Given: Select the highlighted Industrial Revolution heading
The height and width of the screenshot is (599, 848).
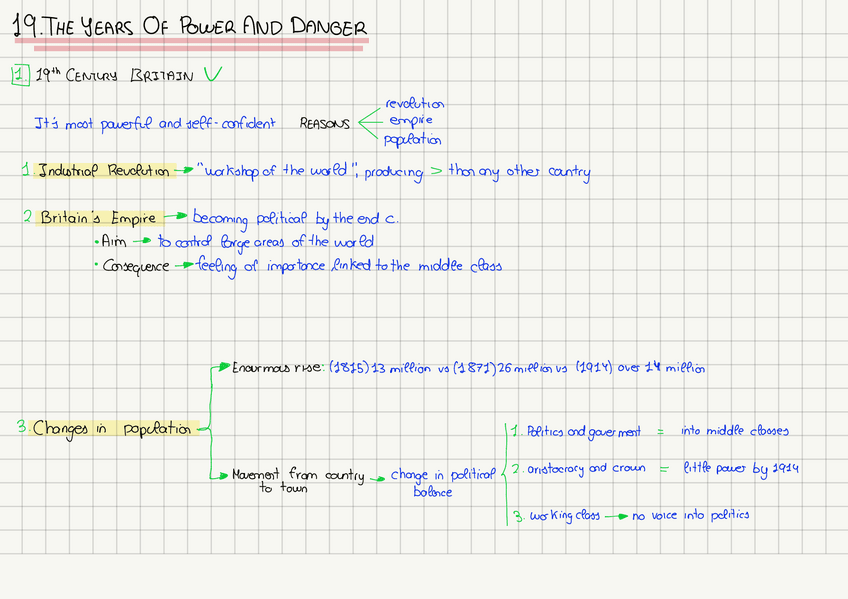Looking at the screenshot, I should pos(104,171).
